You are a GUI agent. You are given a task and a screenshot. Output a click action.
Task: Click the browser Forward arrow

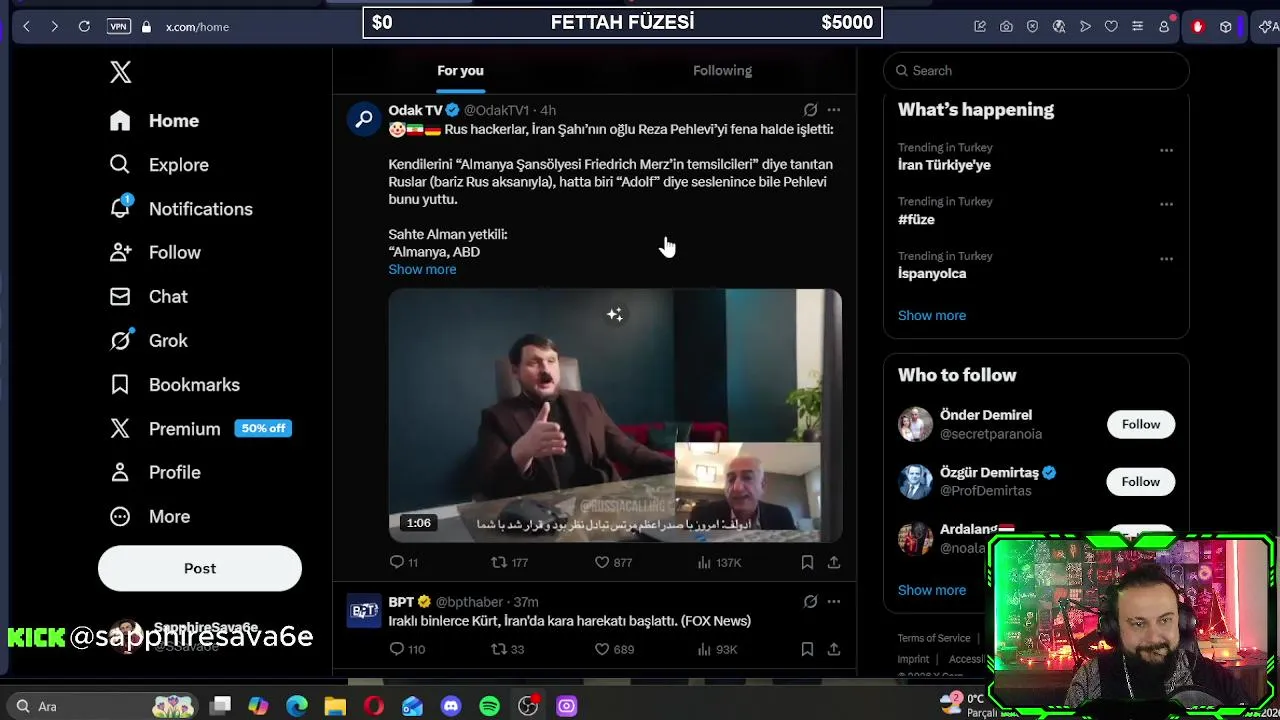click(x=54, y=27)
